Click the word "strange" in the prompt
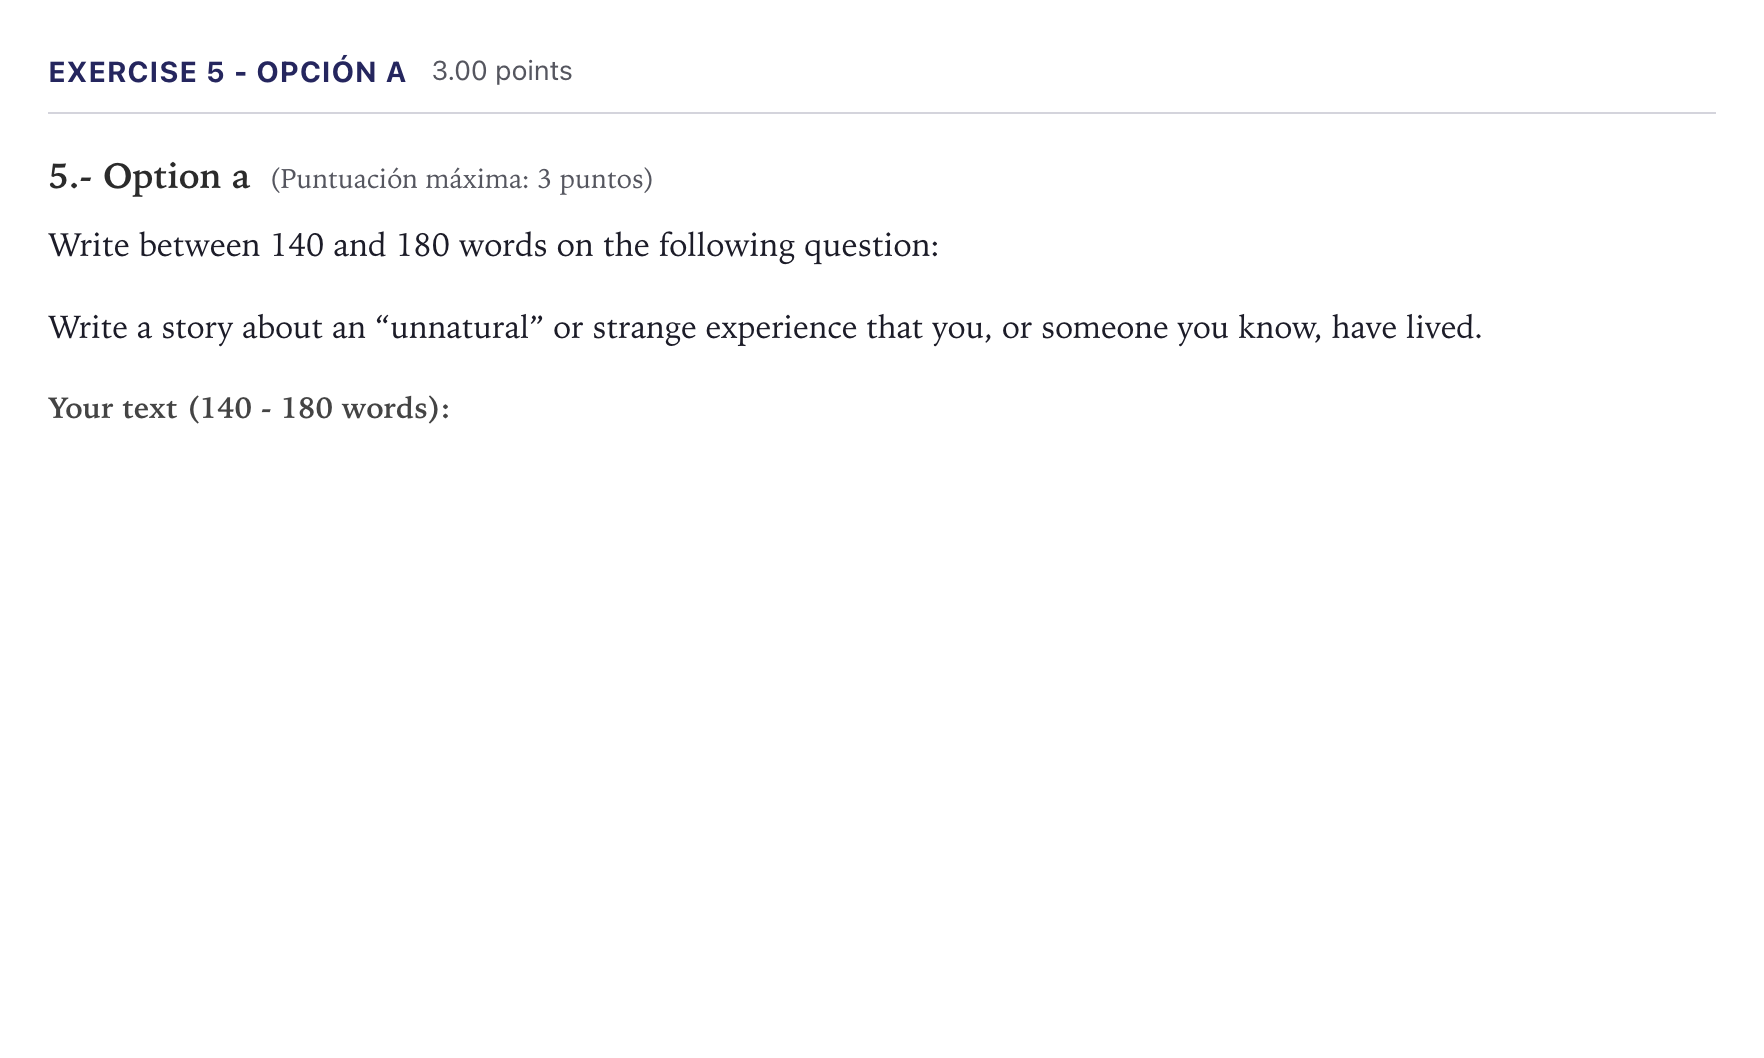 click(x=644, y=328)
